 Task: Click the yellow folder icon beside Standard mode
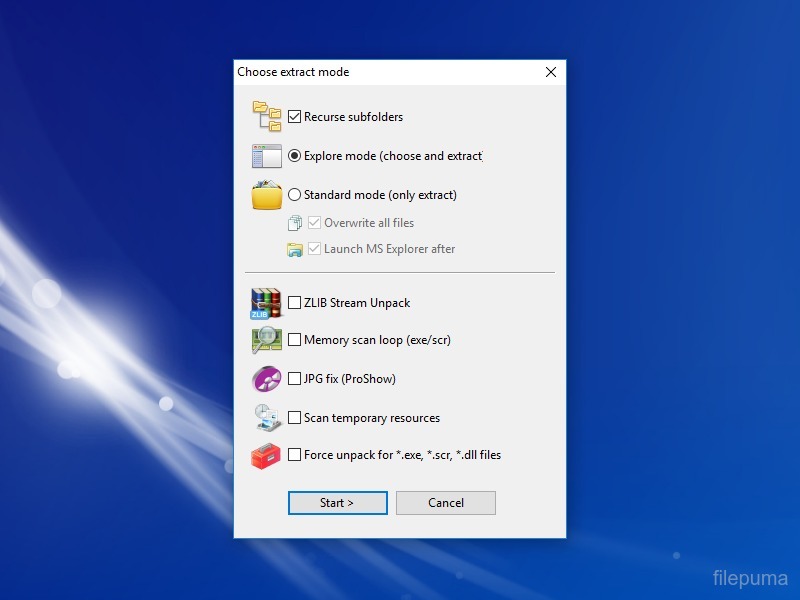pyautogui.click(x=266, y=195)
